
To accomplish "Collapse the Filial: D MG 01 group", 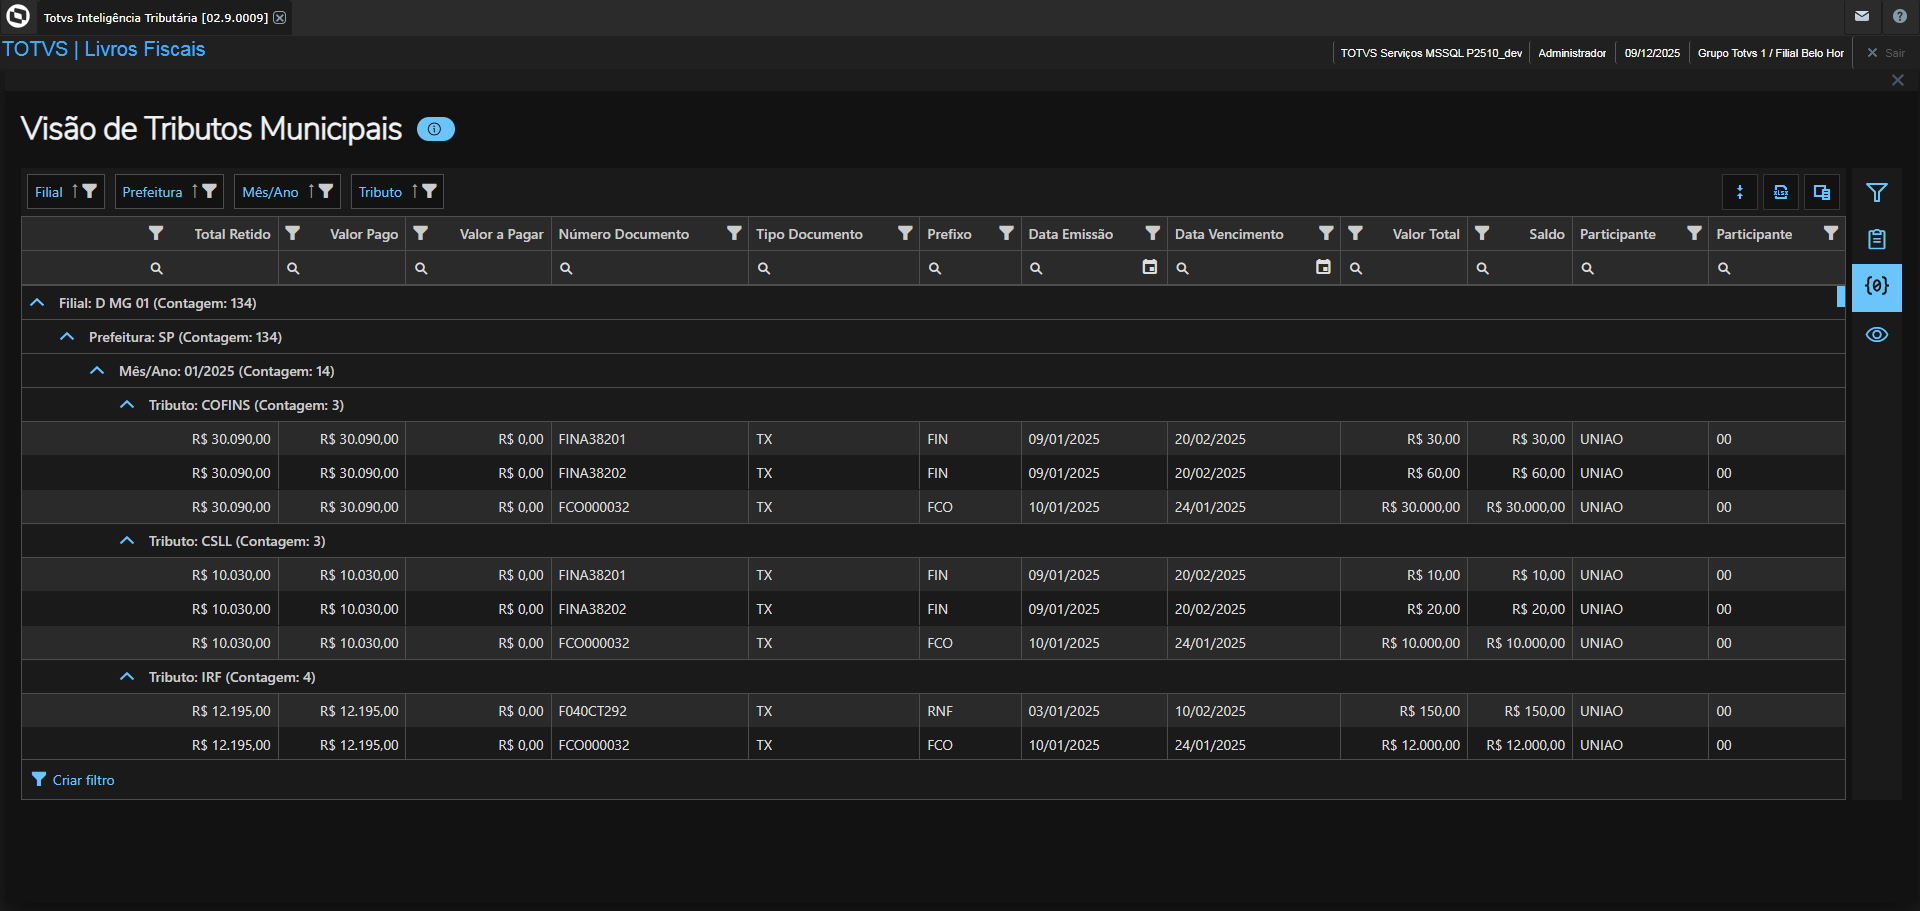I will tap(37, 303).
